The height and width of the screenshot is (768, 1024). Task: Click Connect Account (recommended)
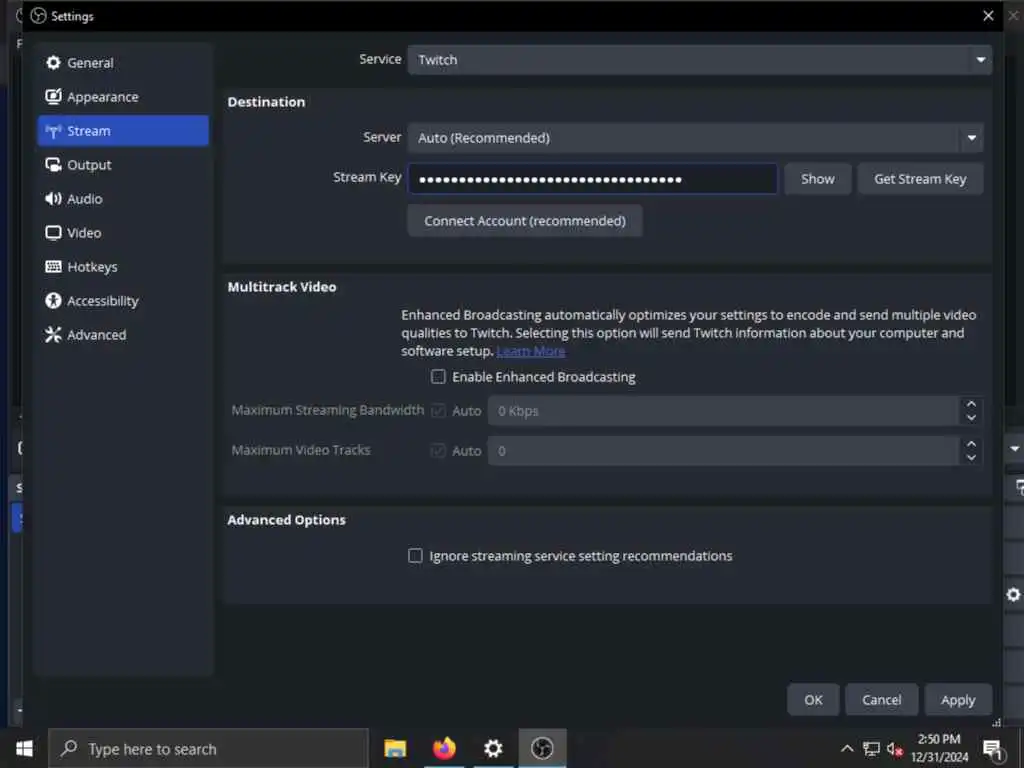click(524, 221)
